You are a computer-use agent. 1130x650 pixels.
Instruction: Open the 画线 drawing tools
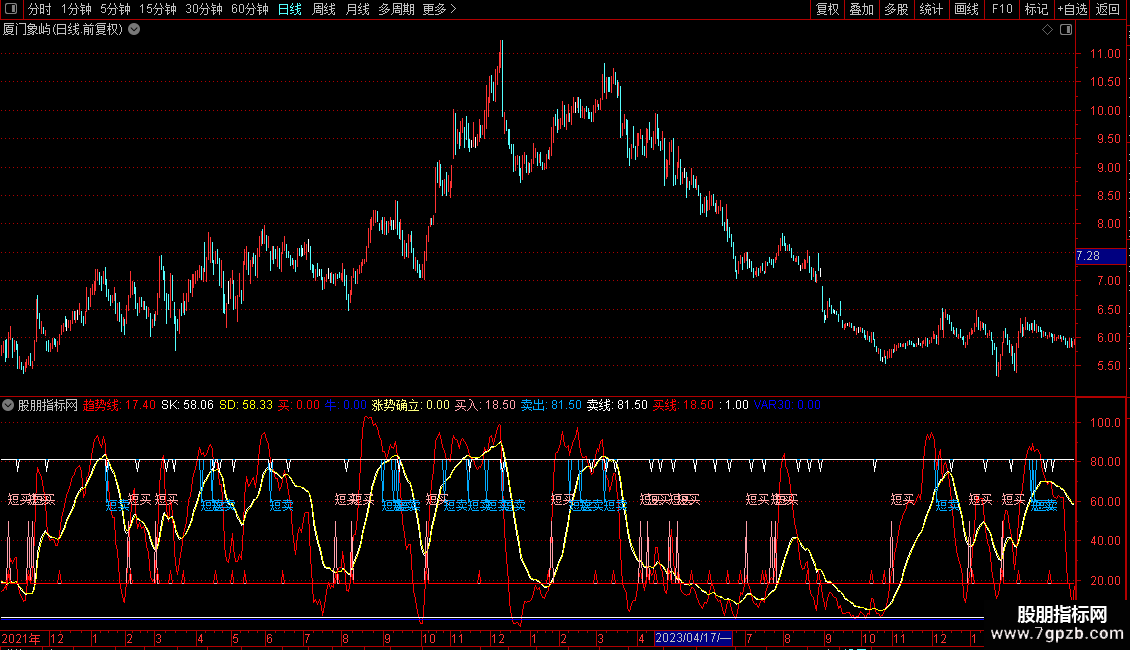pyautogui.click(x=966, y=10)
